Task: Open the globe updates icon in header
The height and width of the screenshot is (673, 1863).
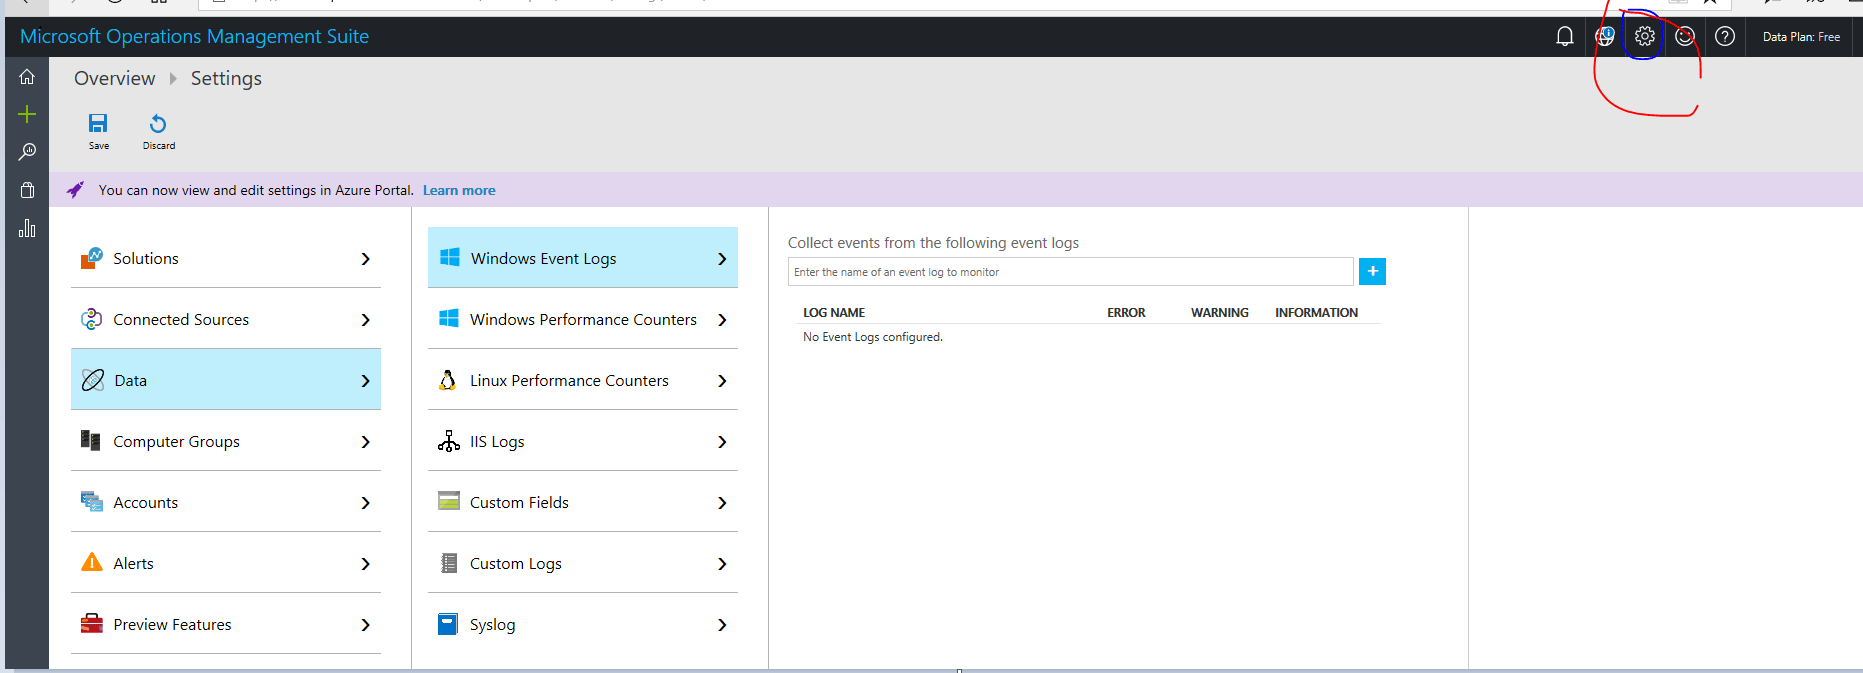Action: tap(1605, 37)
